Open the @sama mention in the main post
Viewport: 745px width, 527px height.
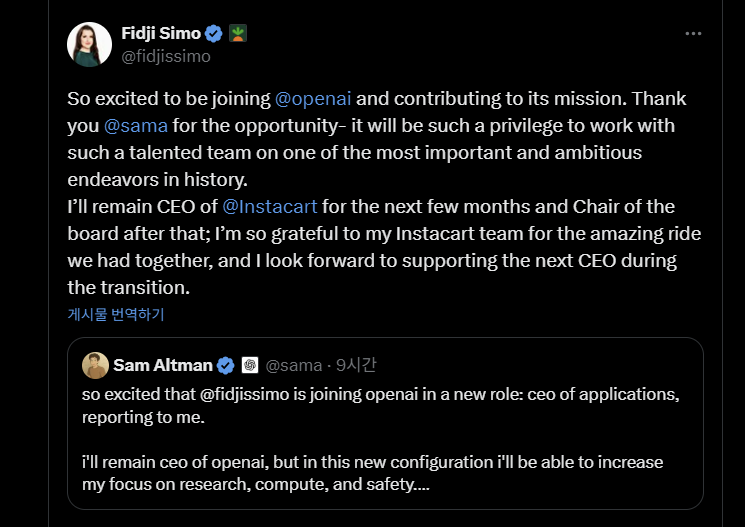point(135,126)
